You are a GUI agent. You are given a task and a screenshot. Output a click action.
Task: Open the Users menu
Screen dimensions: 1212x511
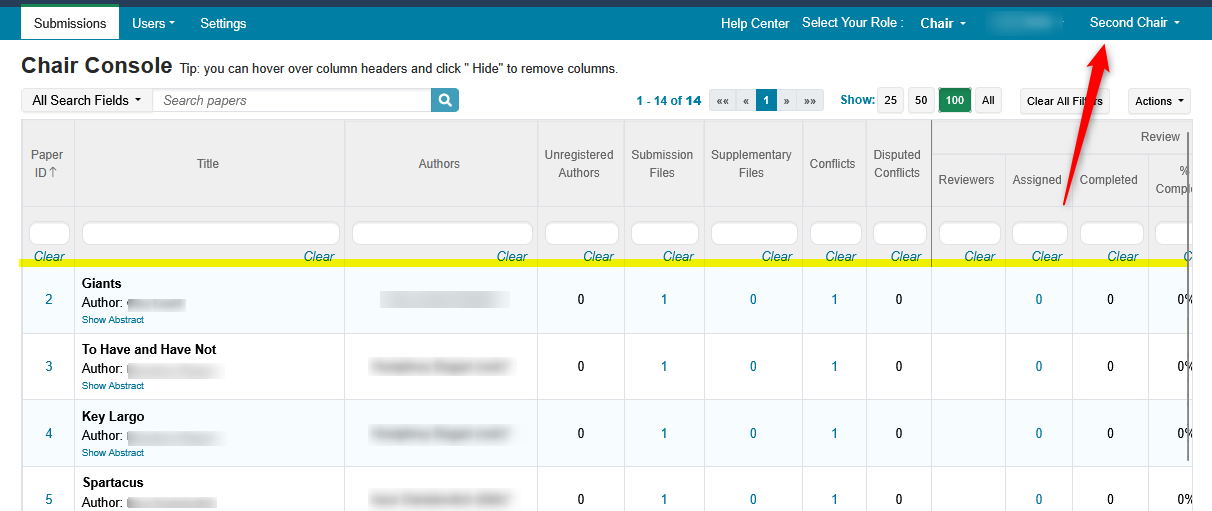click(x=153, y=23)
